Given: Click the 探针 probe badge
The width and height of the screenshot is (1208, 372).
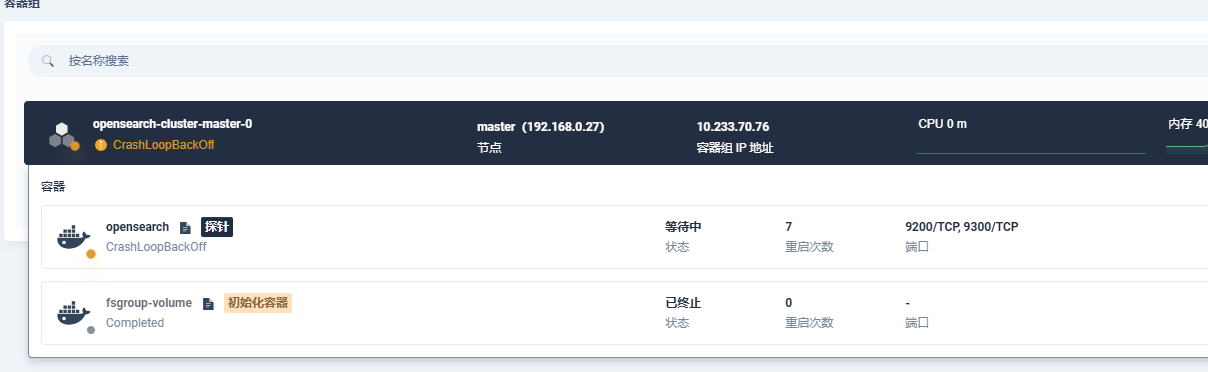Looking at the screenshot, I should click(x=217, y=227).
